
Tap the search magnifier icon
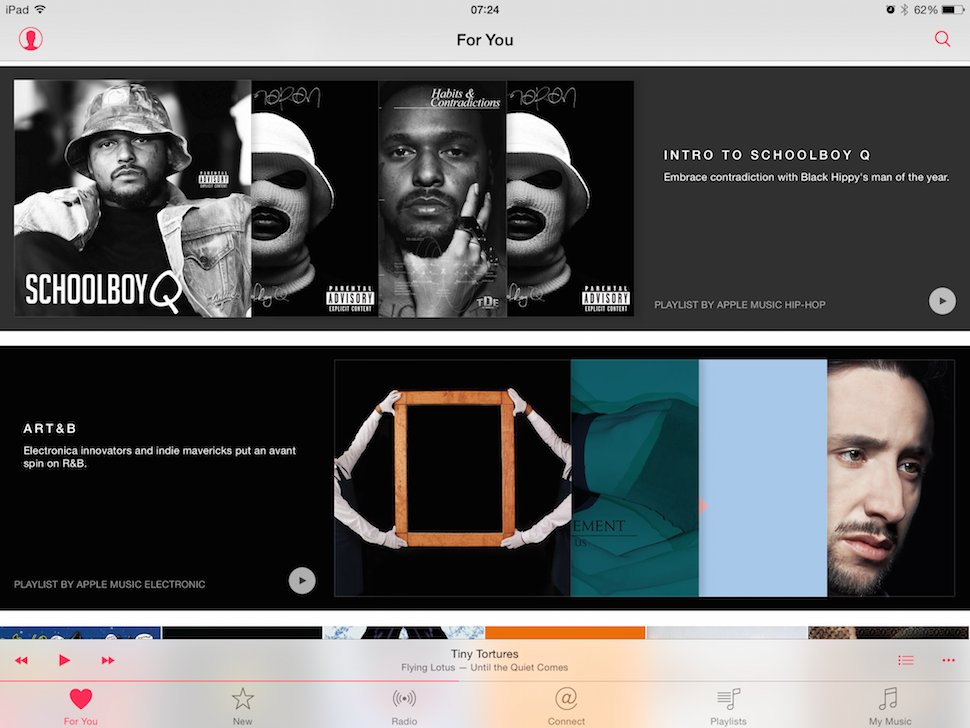click(x=942, y=39)
